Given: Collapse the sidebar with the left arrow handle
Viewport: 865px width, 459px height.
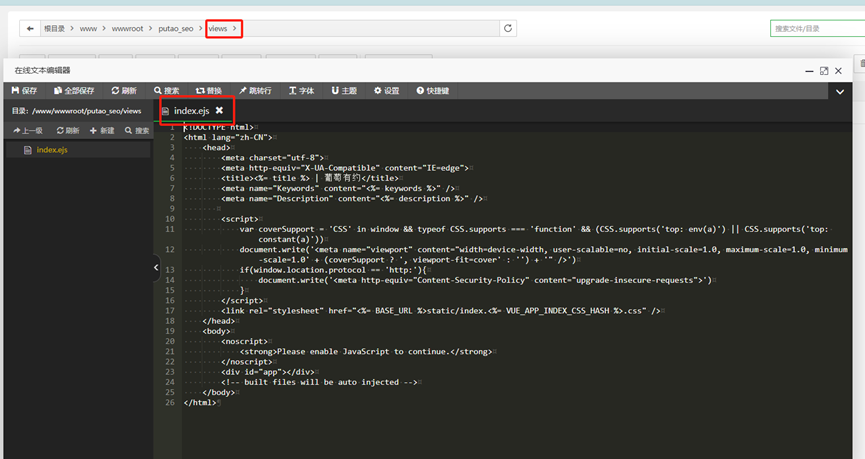Looking at the screenshot, I should [x=156, y=268].
